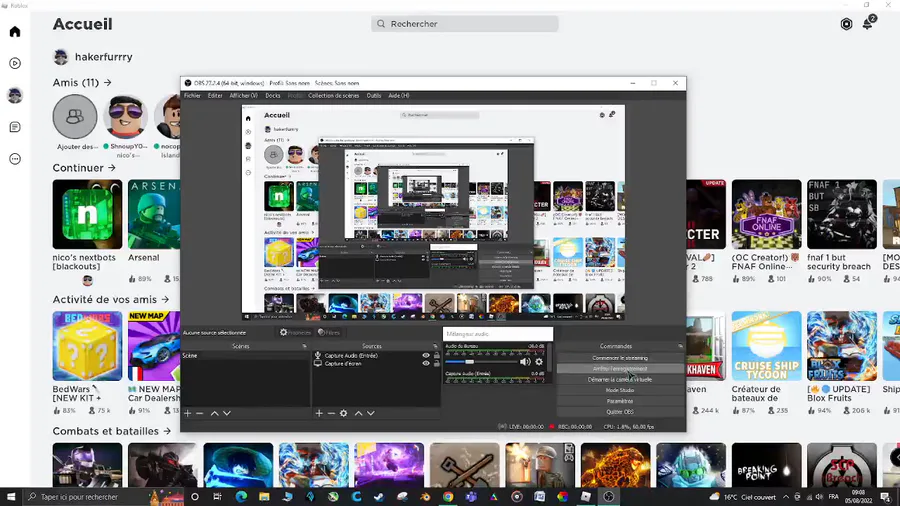Open File Explorer from the taskbar
This screenshot has height=506, width=900.
pos(264,497)
